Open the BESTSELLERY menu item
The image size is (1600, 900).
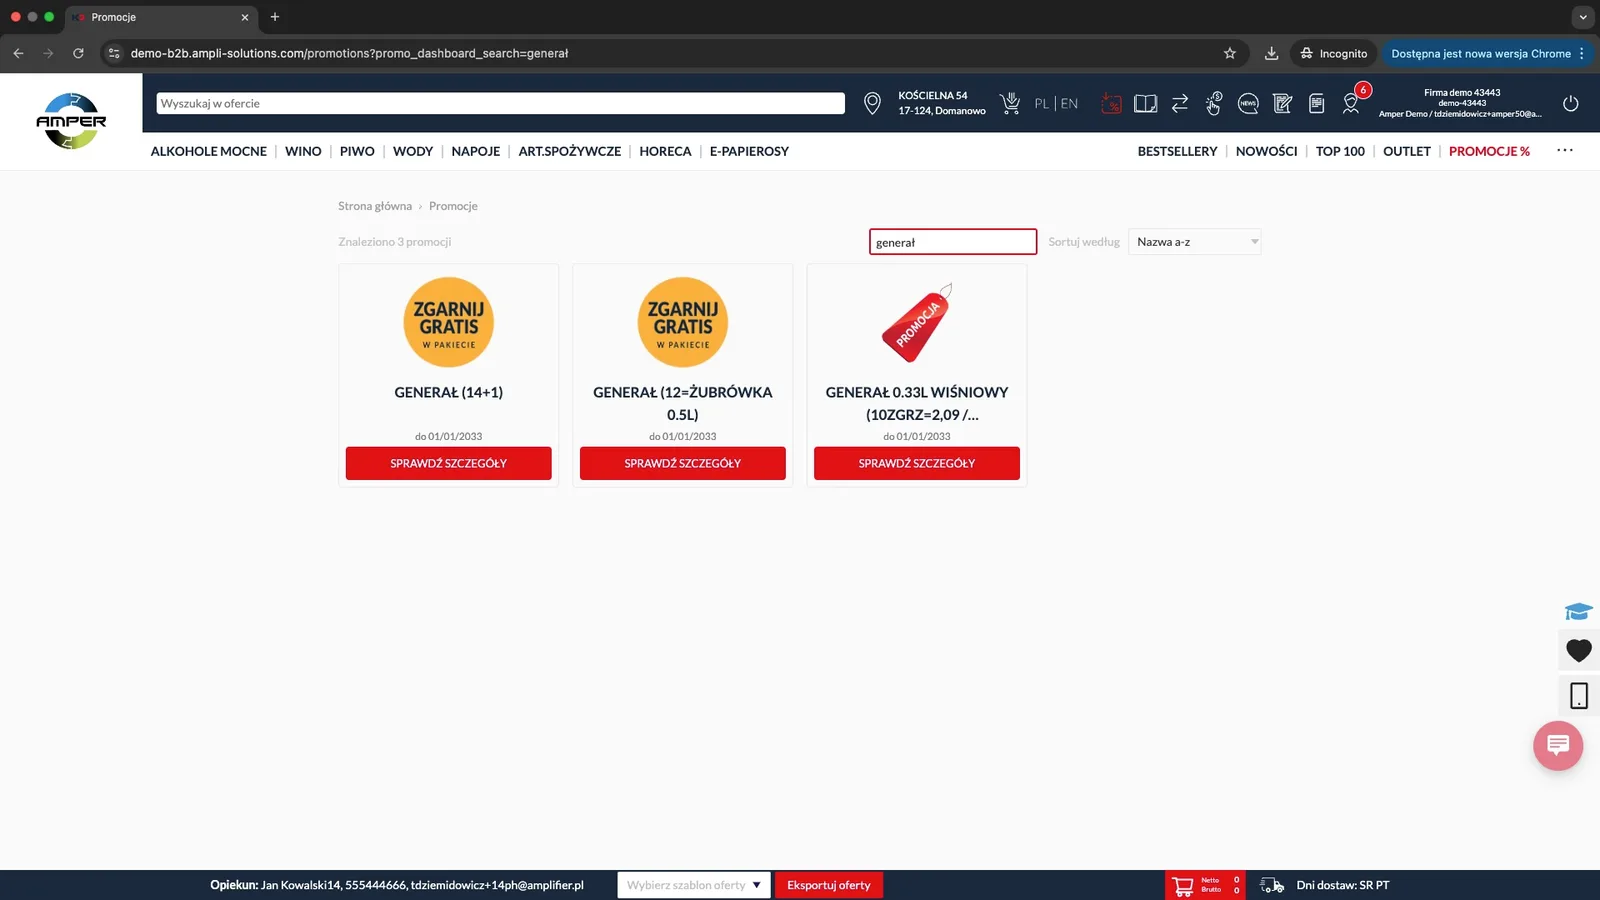click(x=1177, y=151)
